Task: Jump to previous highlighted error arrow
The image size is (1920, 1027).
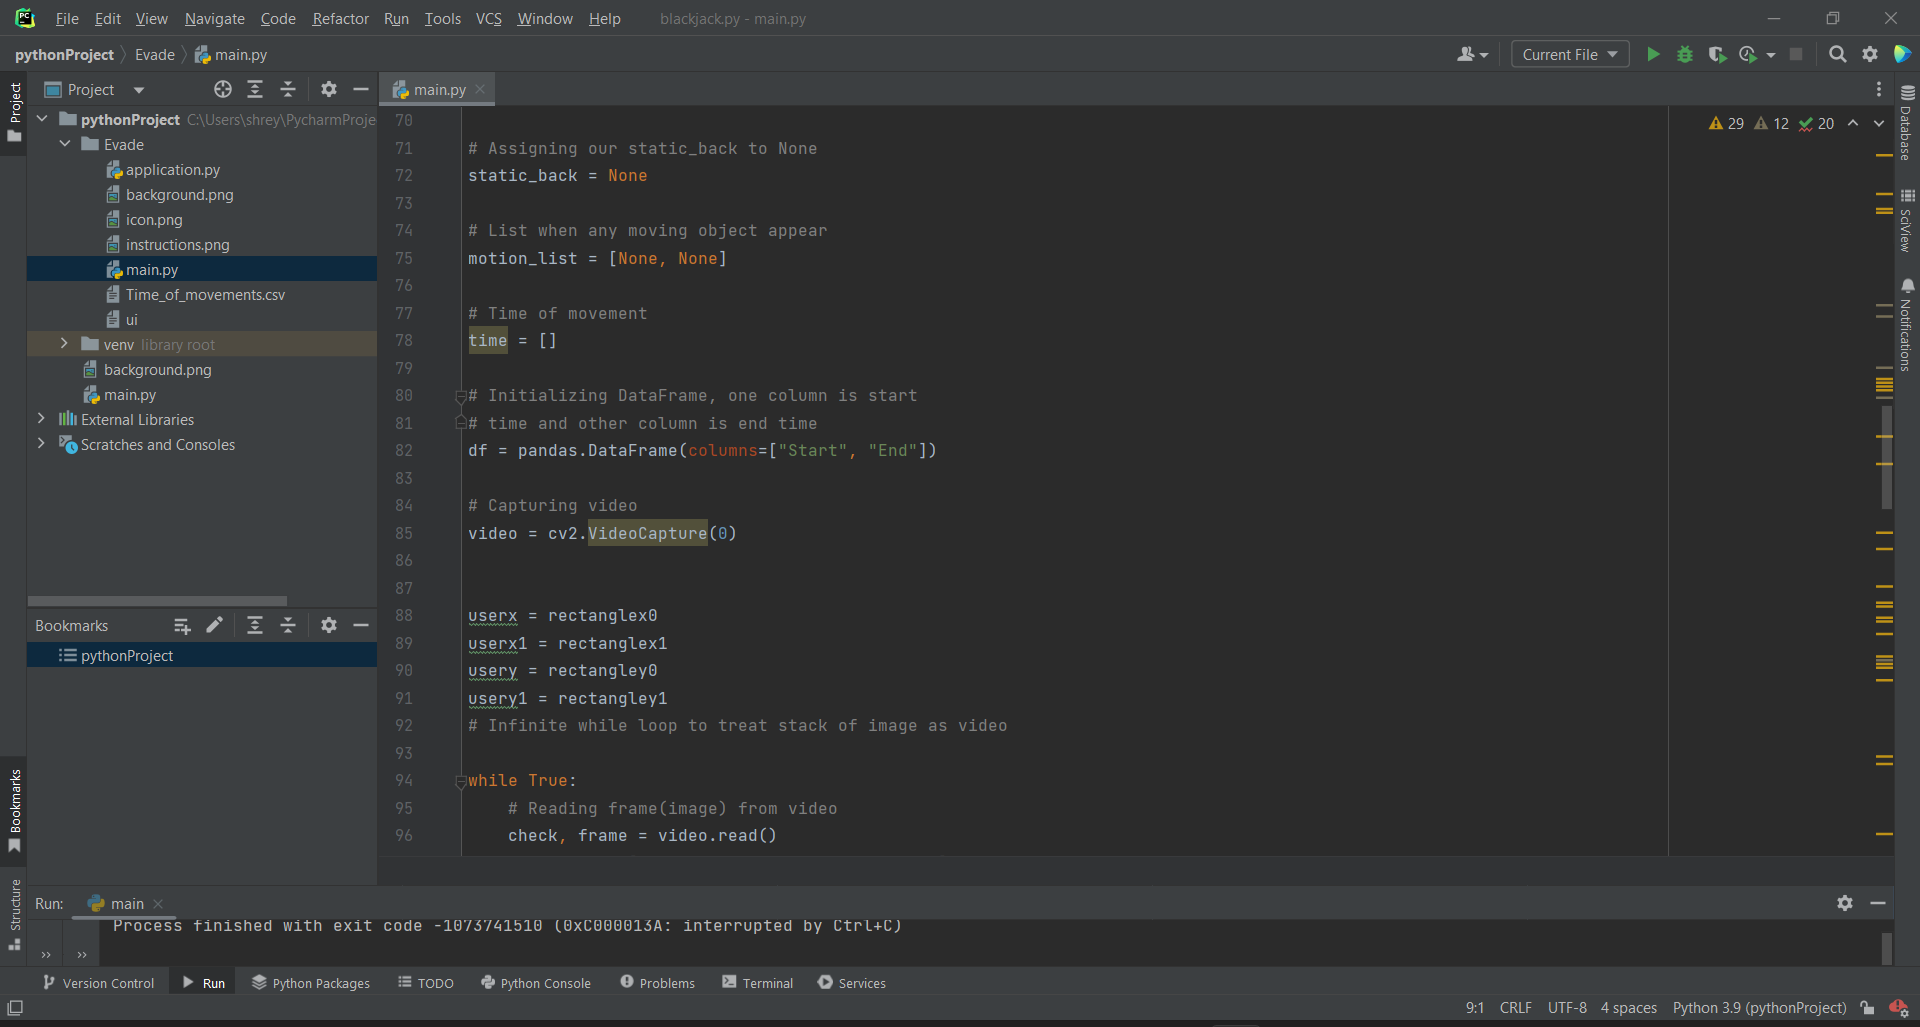Action: (1853, 124)
